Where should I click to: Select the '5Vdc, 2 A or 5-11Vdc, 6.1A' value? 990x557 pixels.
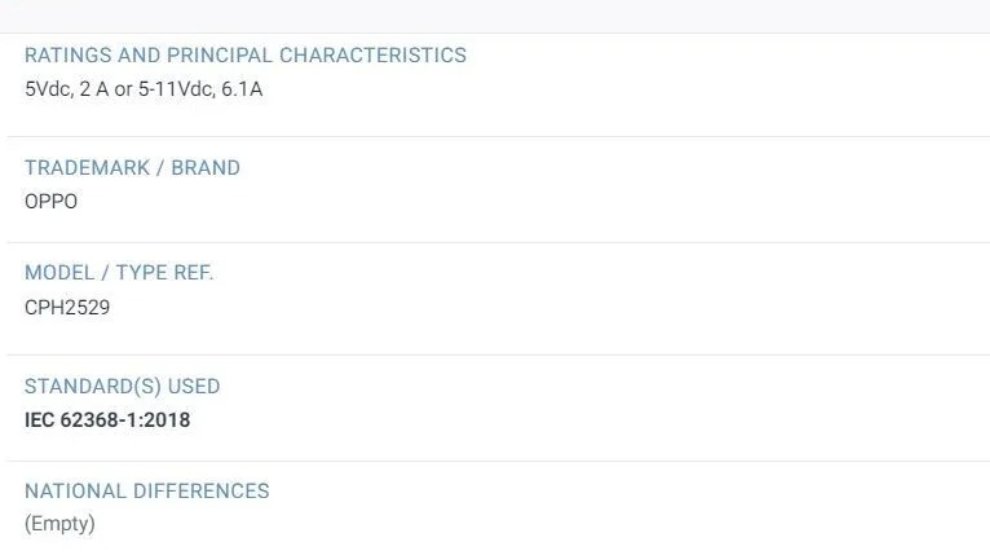144,89
